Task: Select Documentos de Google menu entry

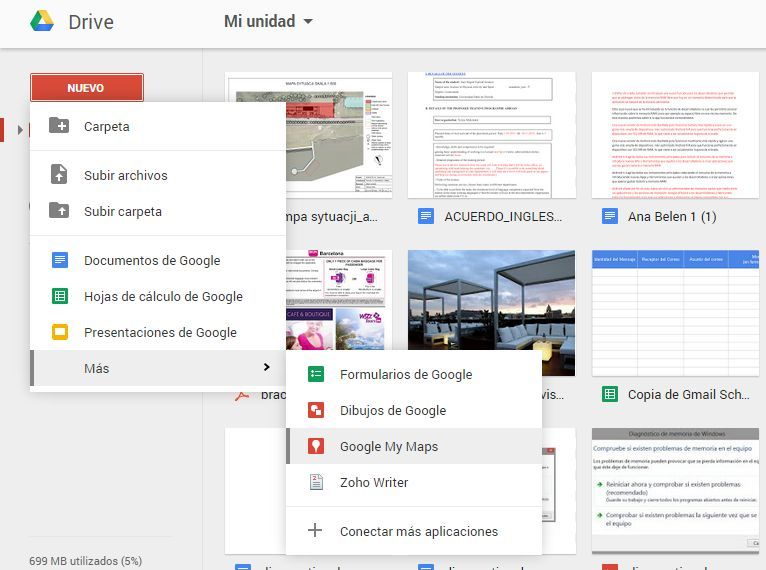Action: point(158,260)
